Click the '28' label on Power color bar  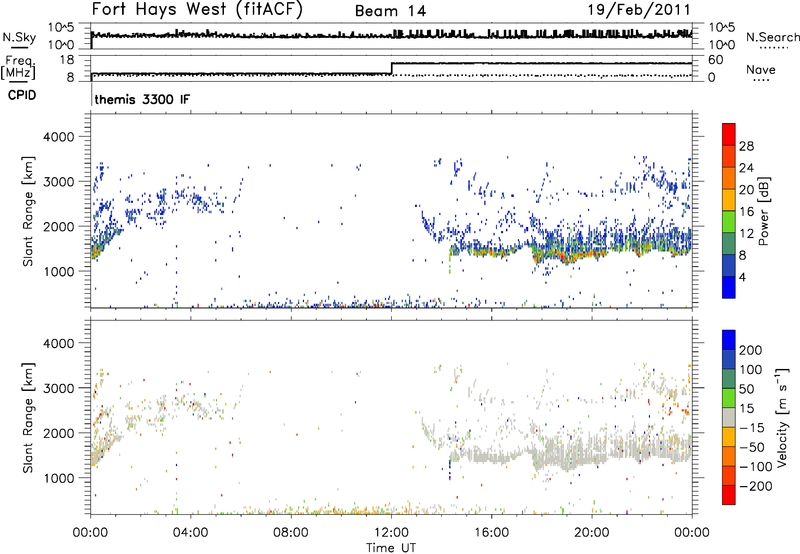pos(746,146)
